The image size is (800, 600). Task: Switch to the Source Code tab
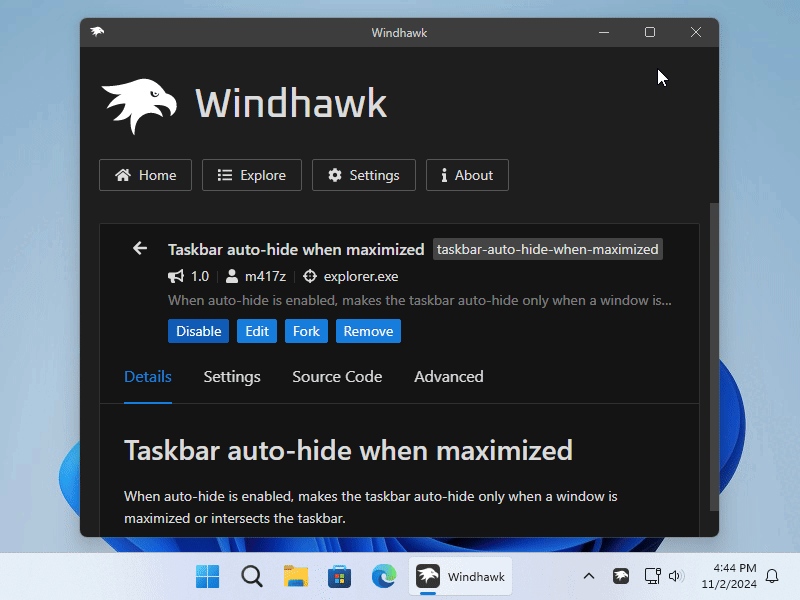click(337, 377)
